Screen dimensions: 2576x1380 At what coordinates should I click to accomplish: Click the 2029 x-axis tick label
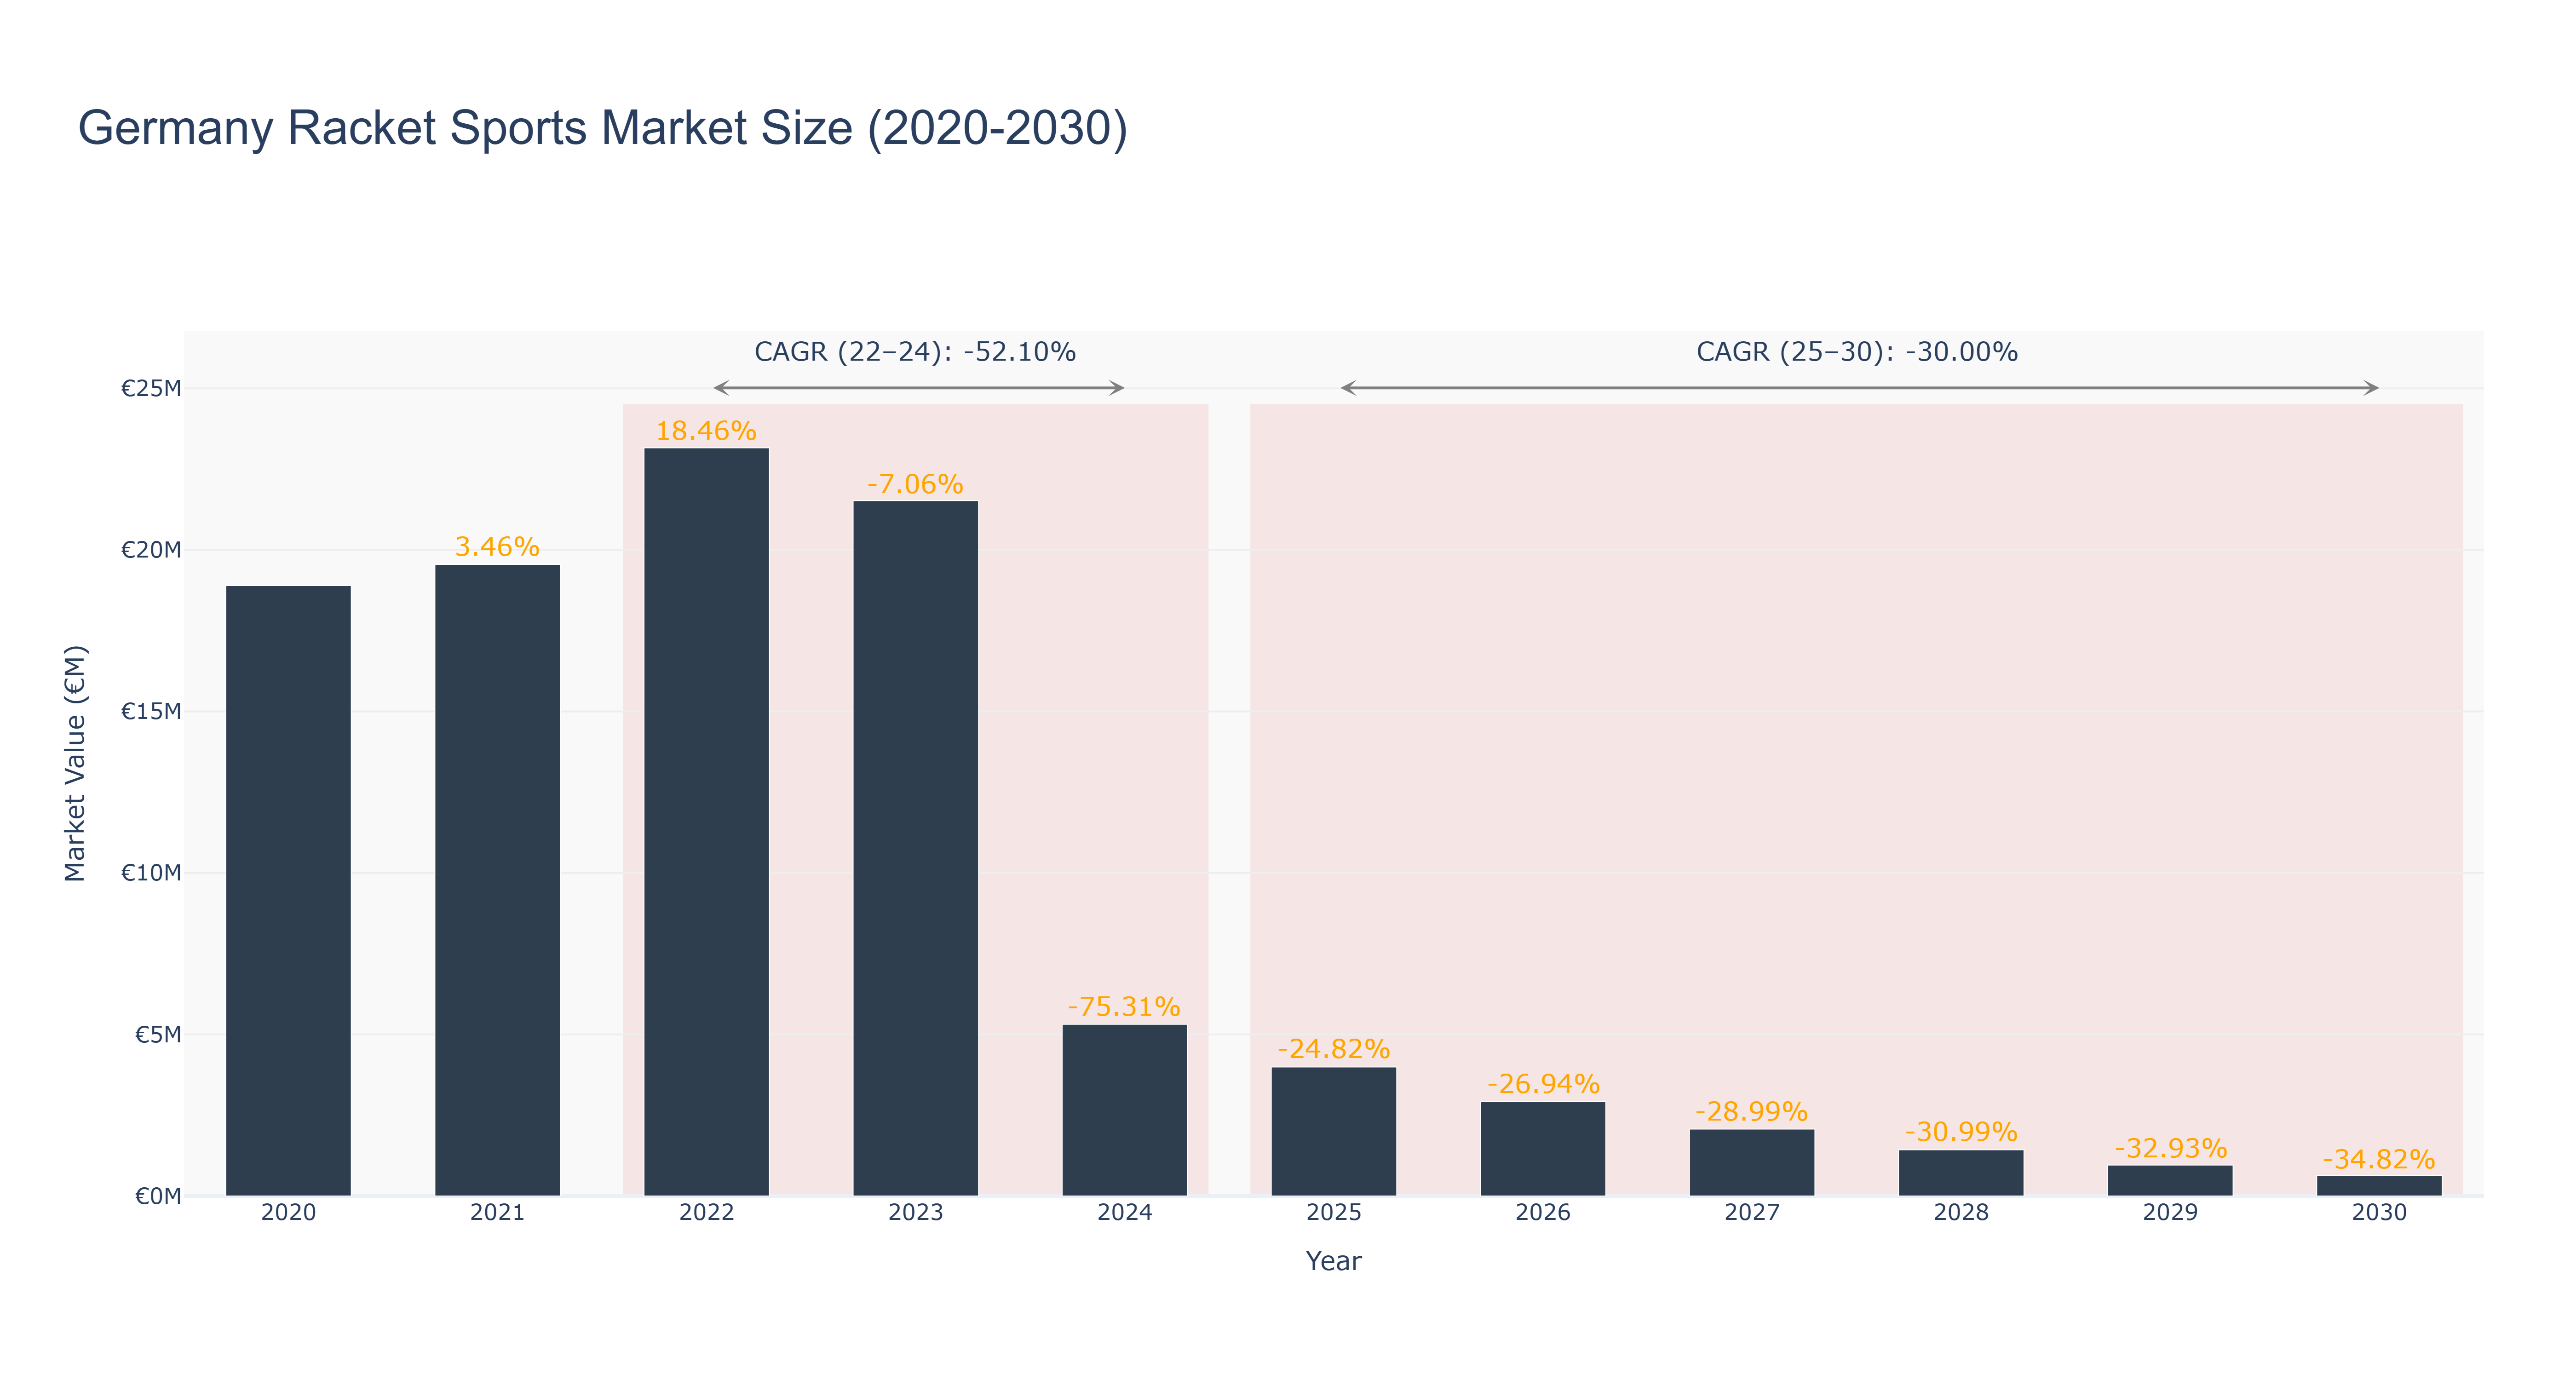click(x=2169, y=1213)
